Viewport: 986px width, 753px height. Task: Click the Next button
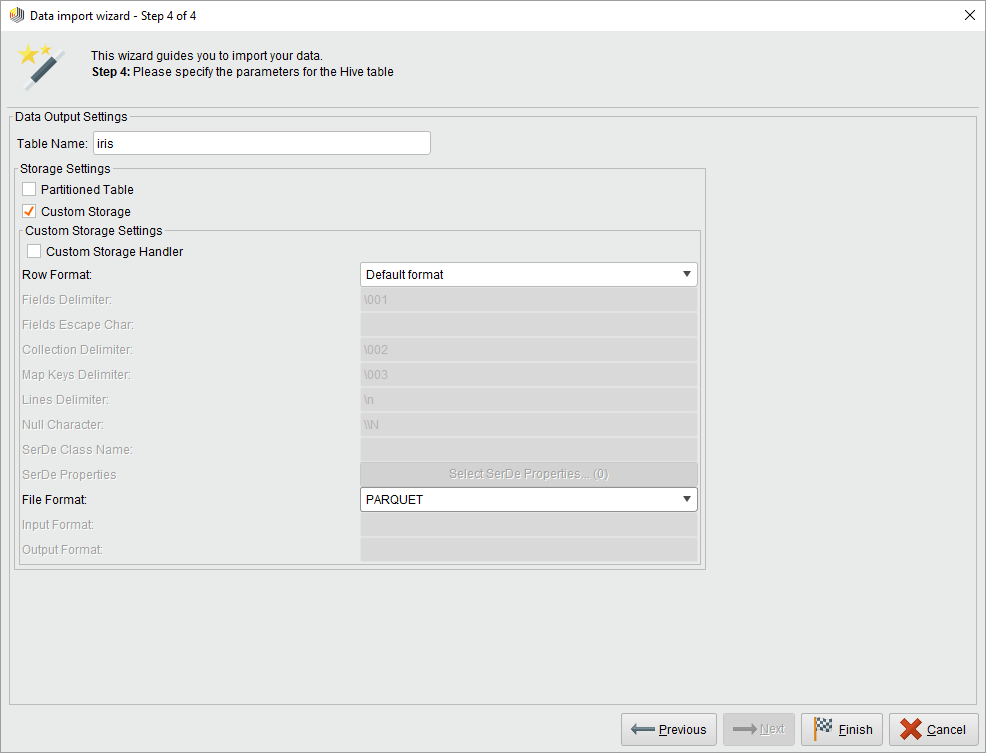coord(758,729)
